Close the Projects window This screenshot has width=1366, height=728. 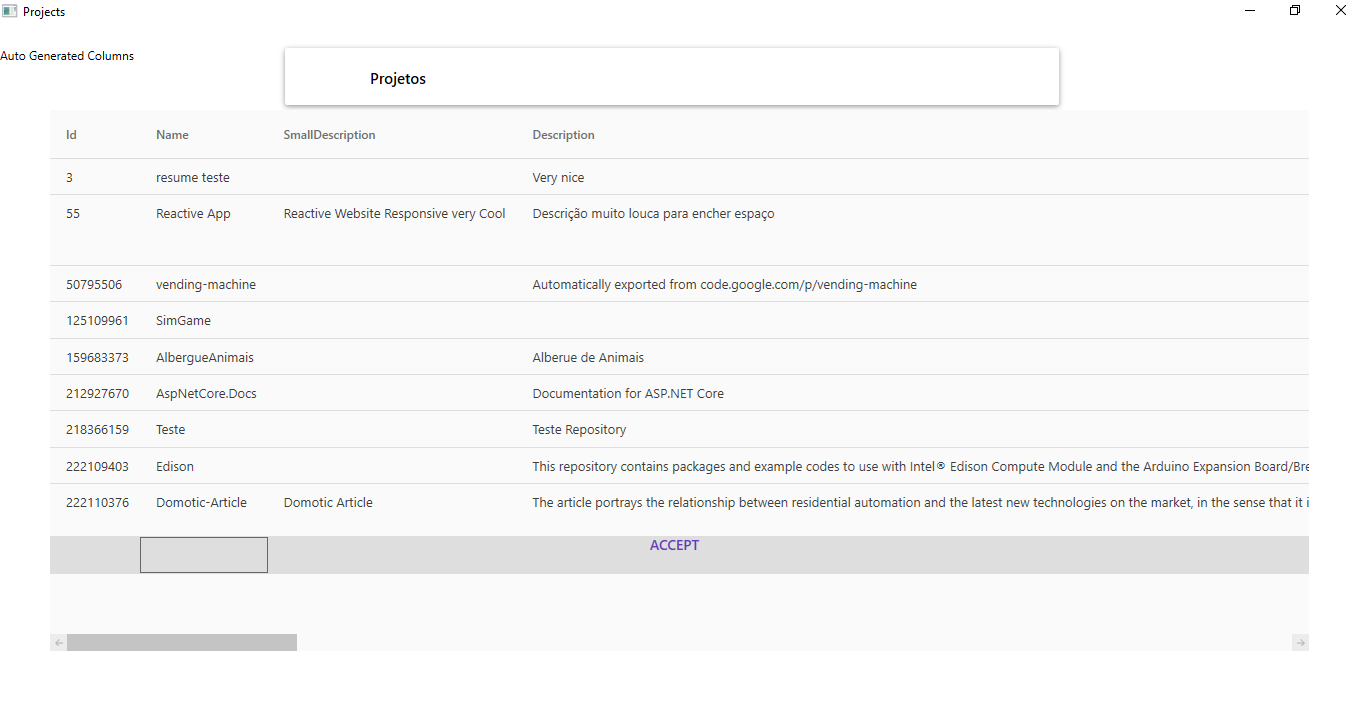1341,11
